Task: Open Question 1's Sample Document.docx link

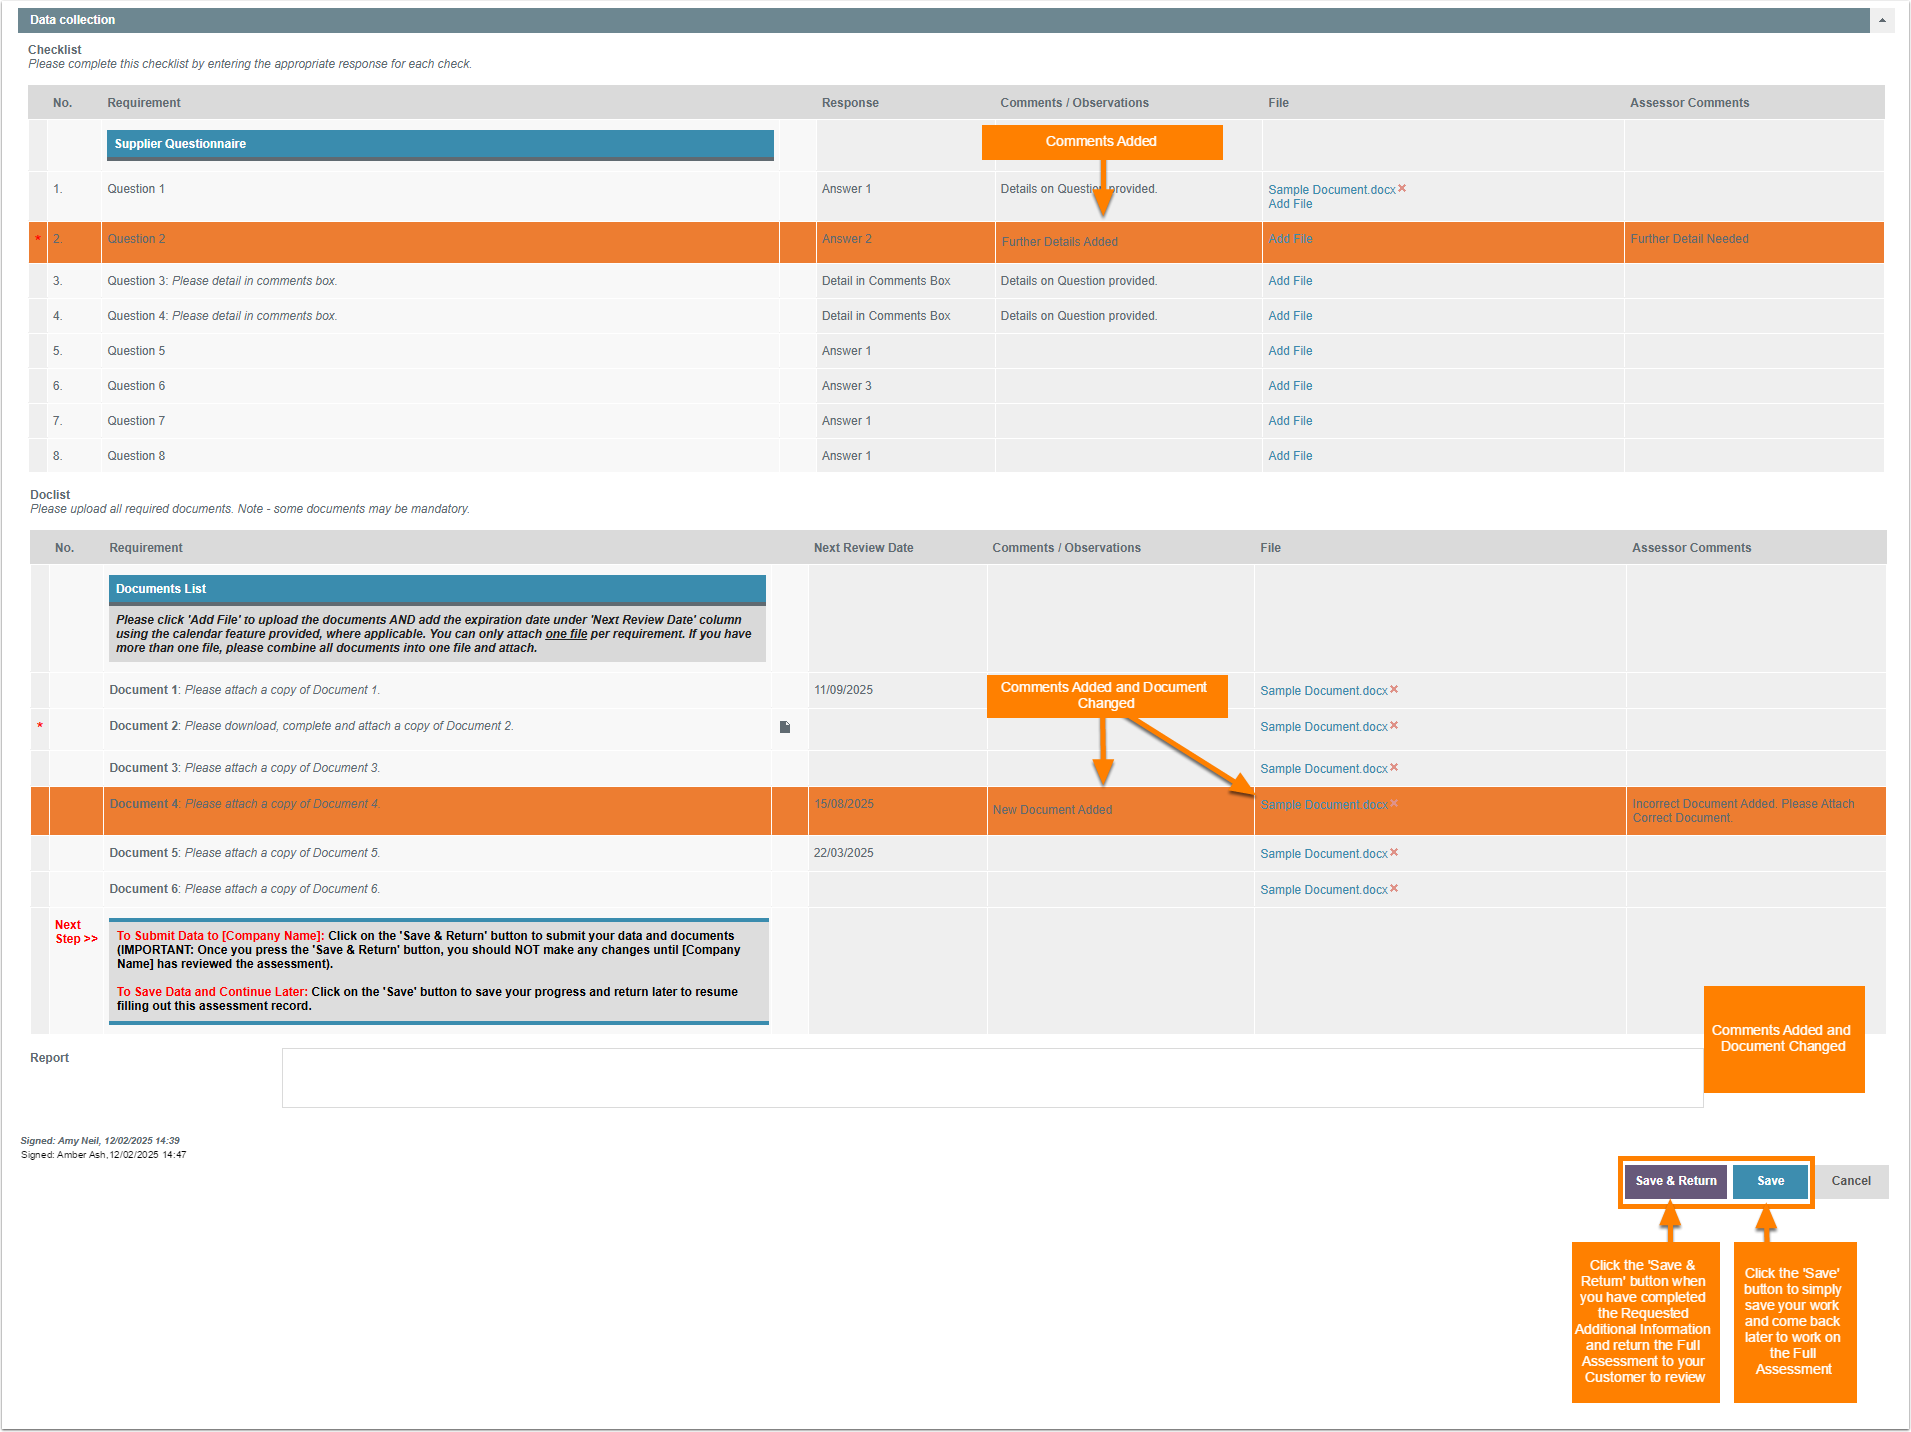Action: point(1331,190)
